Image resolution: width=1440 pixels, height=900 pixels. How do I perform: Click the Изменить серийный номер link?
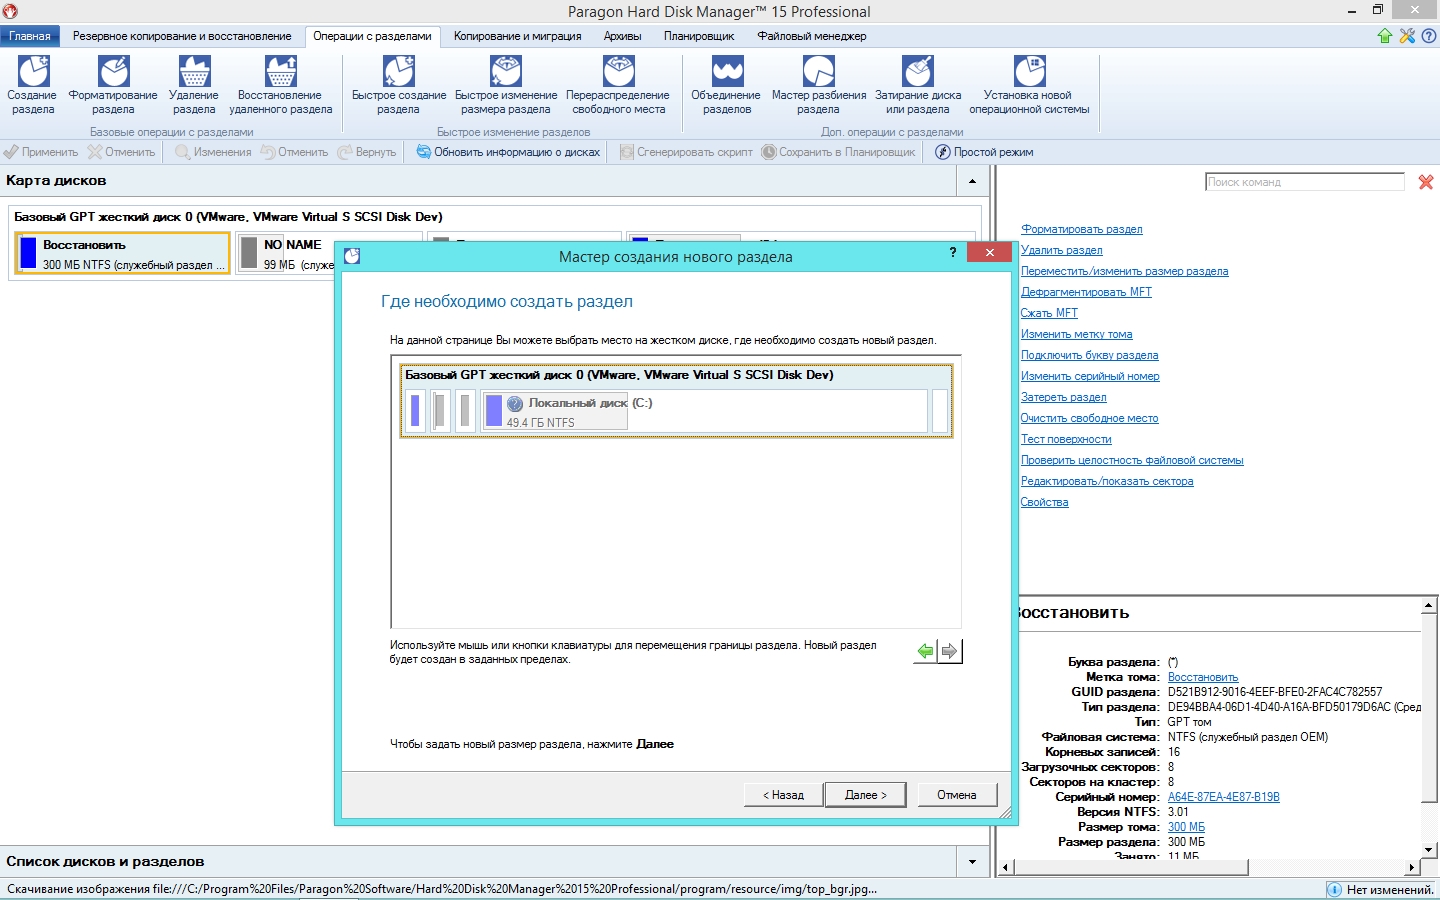click(1090, 376)
